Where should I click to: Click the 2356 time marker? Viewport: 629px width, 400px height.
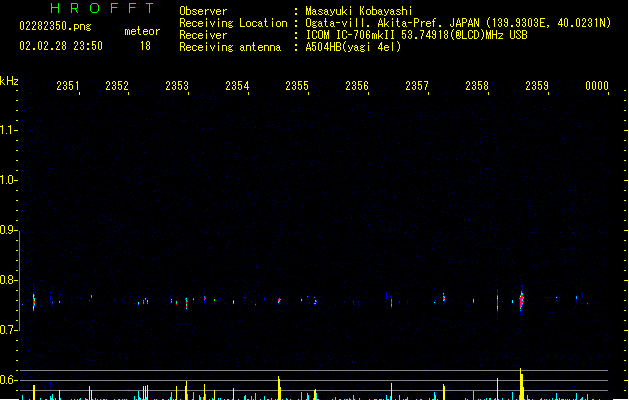click(x=357, y=86)
